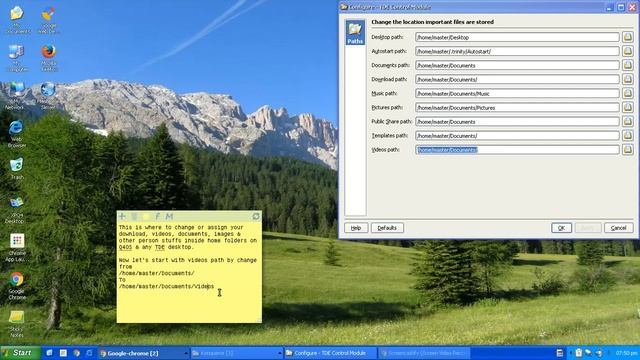Launch Chrome App Launcher from desktop
Viewport: 640px width, 360px height.
pos(17,248)
